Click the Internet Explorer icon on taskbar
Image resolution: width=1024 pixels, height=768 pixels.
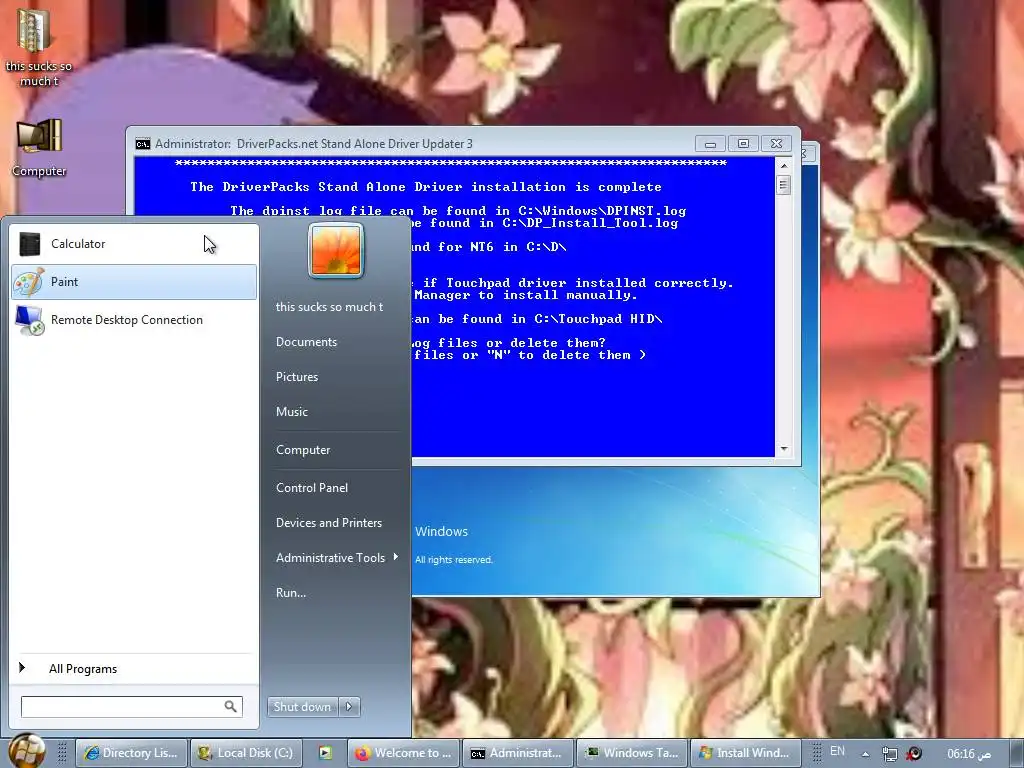pyautogui.click(x=91, y=753)
